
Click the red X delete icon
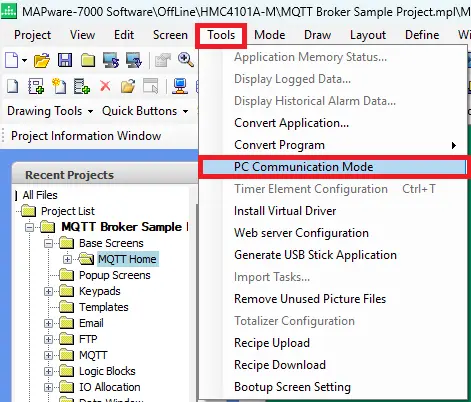coord(105,86)
